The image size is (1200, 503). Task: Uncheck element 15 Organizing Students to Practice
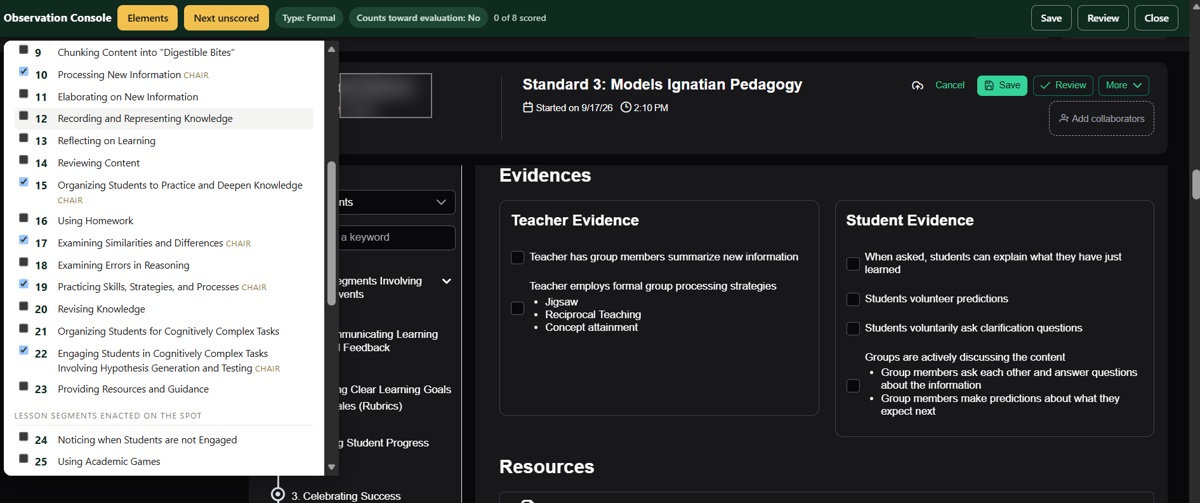24,183
